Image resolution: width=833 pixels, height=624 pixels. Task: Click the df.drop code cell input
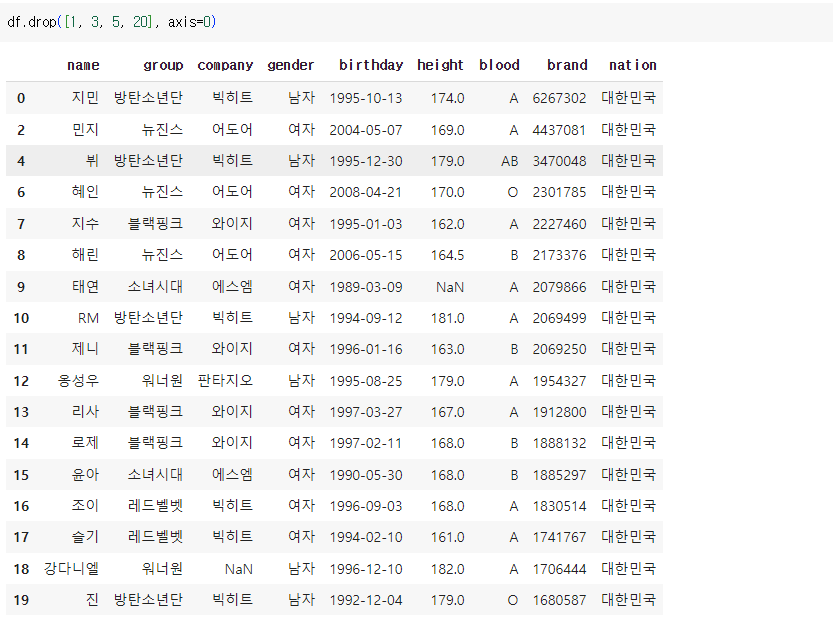coord(416,22)
